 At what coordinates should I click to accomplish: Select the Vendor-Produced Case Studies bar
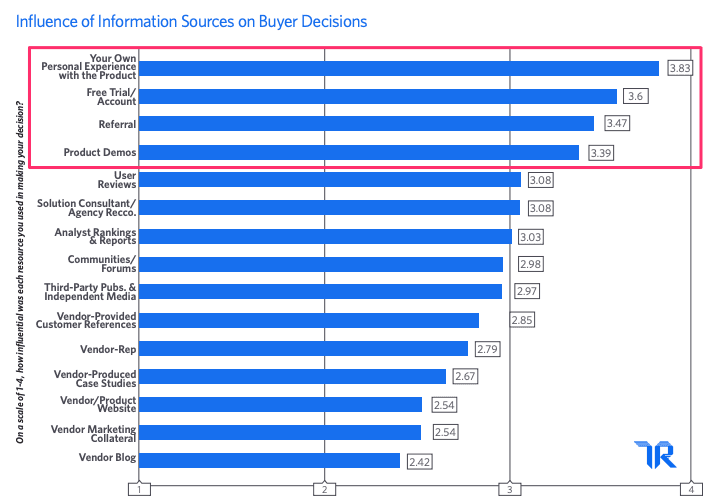click(291, 376)
